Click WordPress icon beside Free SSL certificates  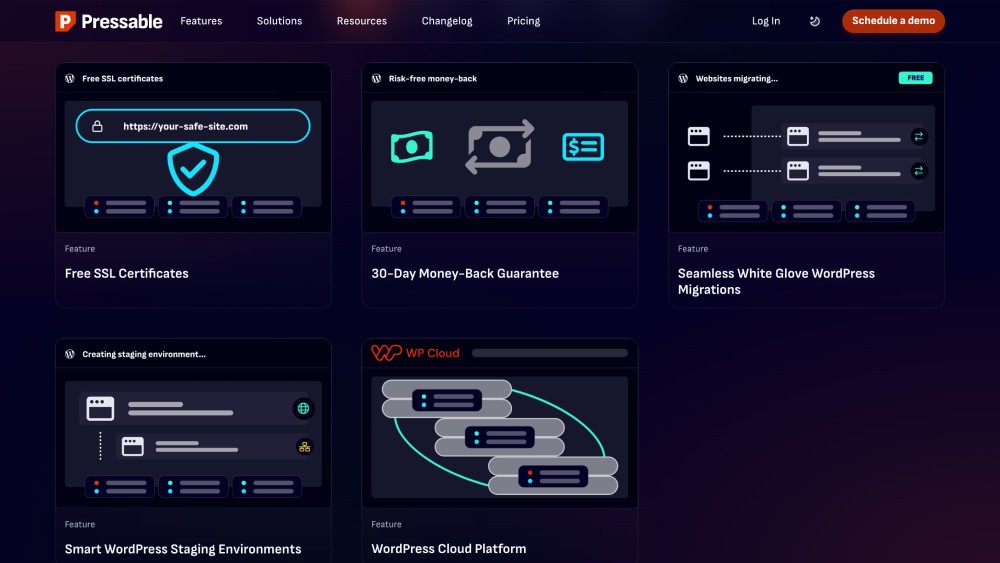click(x=70, y=78)
